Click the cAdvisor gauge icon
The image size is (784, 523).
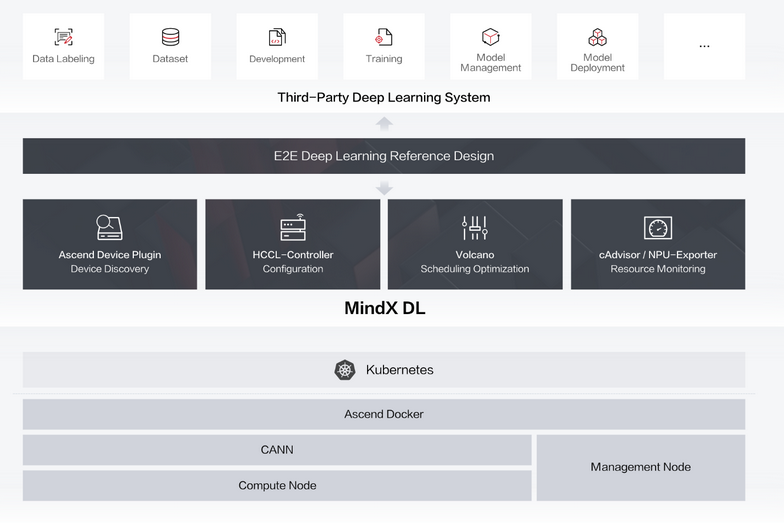(x=658, y=228)
